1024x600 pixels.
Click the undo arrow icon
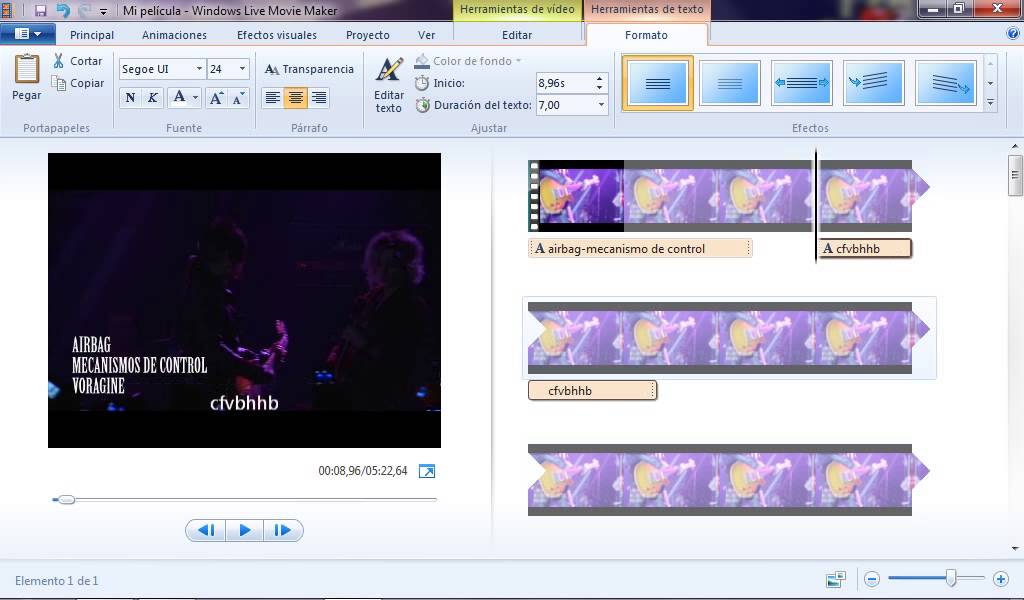coord(63,10)
